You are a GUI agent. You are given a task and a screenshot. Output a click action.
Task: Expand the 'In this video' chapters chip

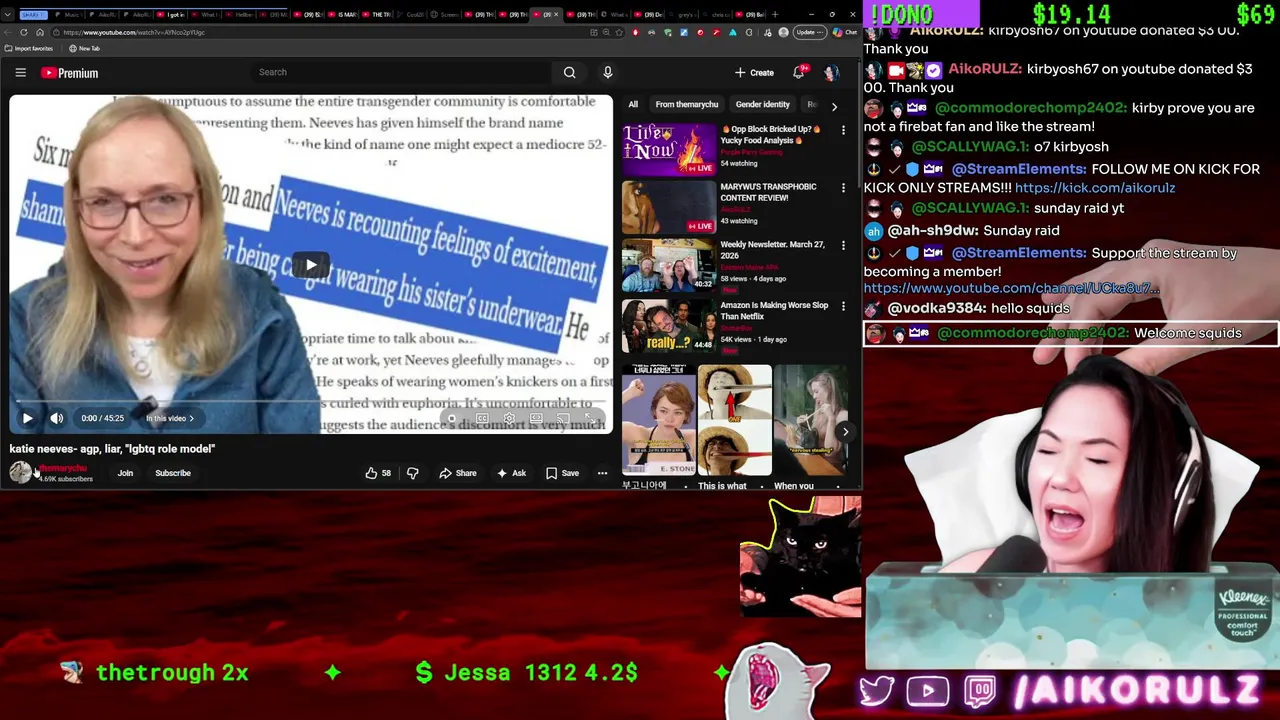[x=170, y=418]
